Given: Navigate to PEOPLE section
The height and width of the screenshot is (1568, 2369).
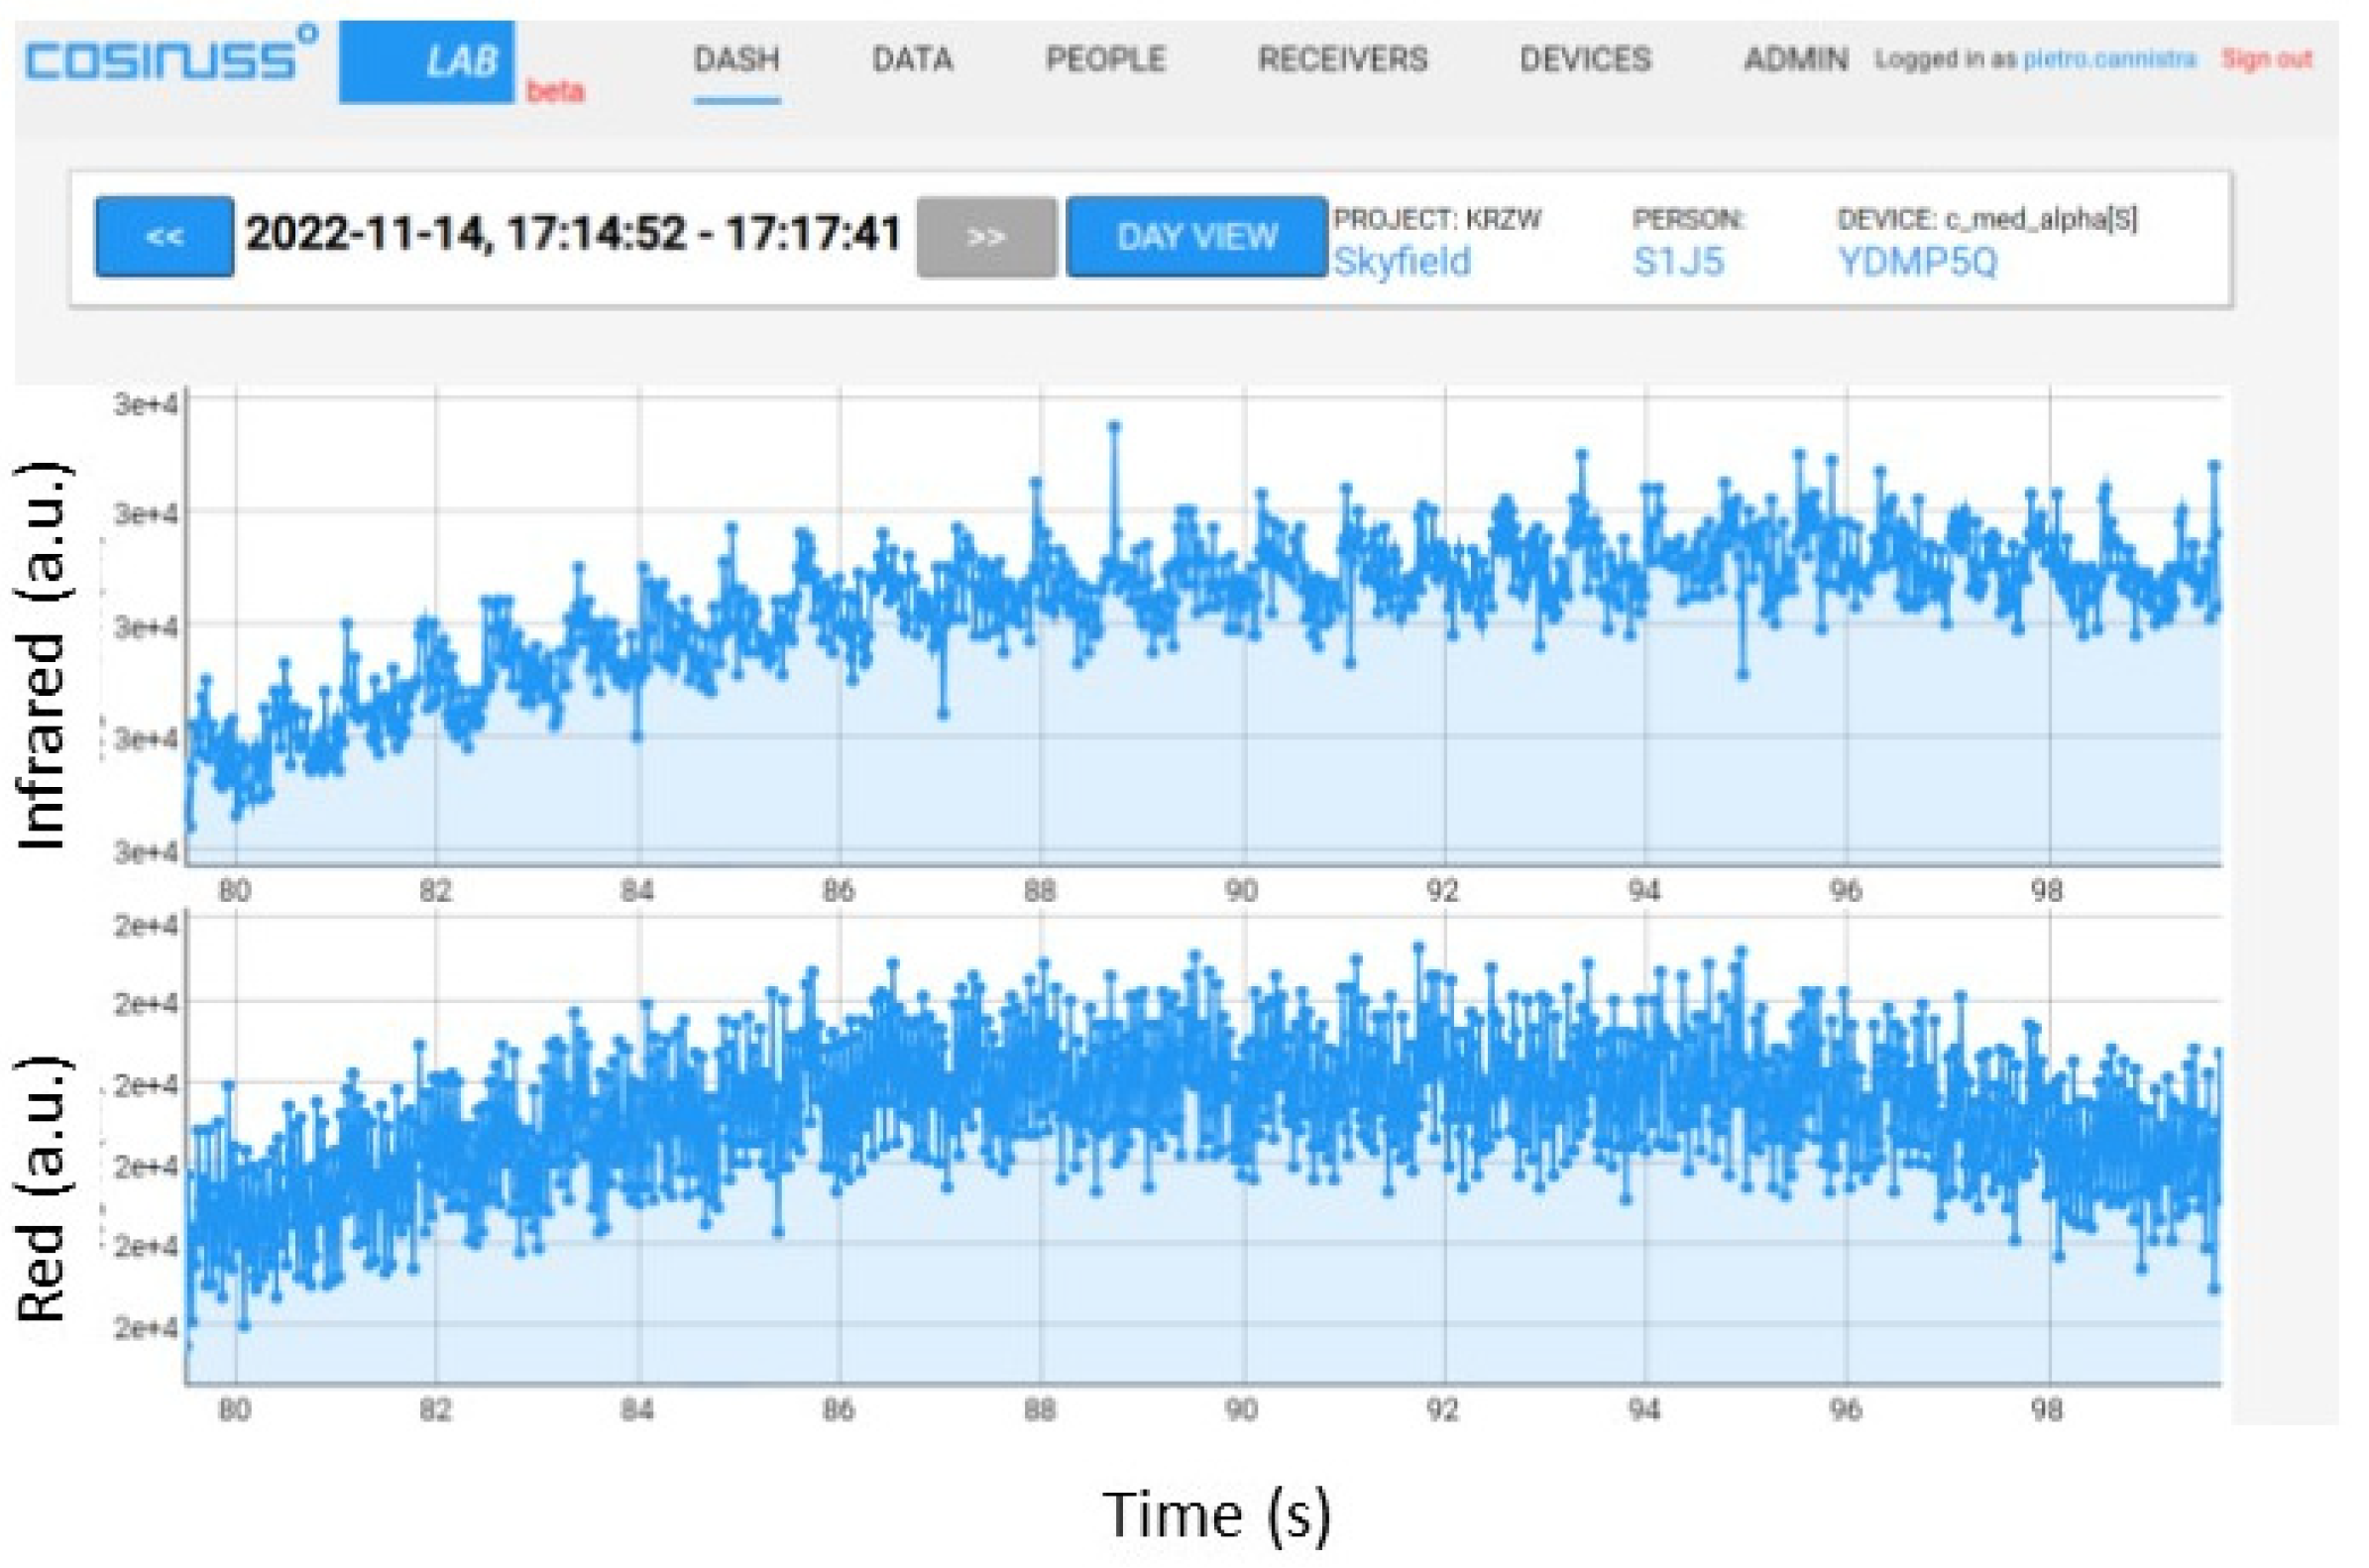Looking at the screenshot, I should coord(1106,60).
